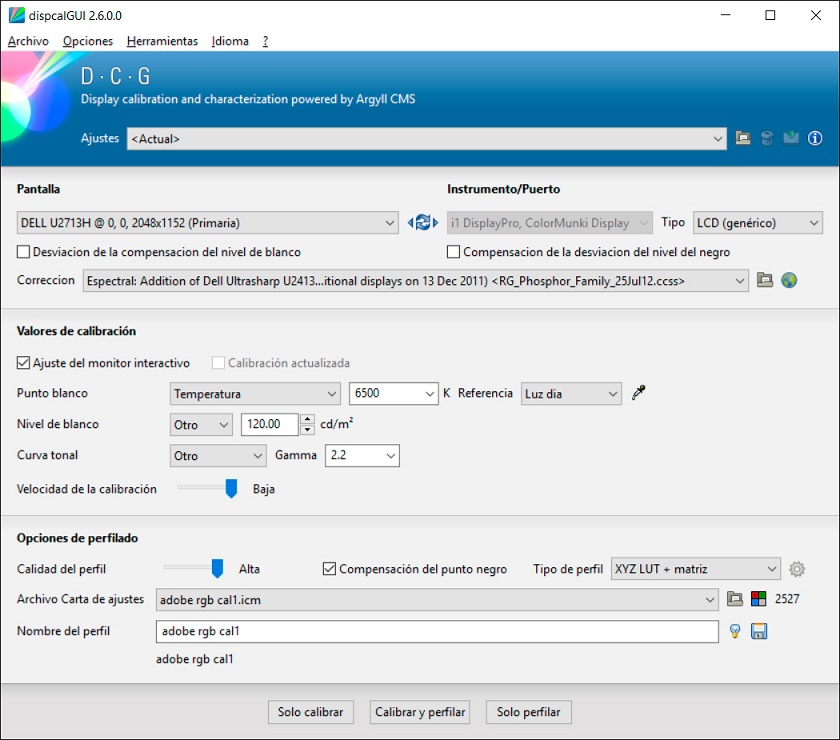This screenshot has width=840, height=740.
Task: Click the install profile icon beside Ajustes
Action: pyautogui.click(x=791, y=139)
